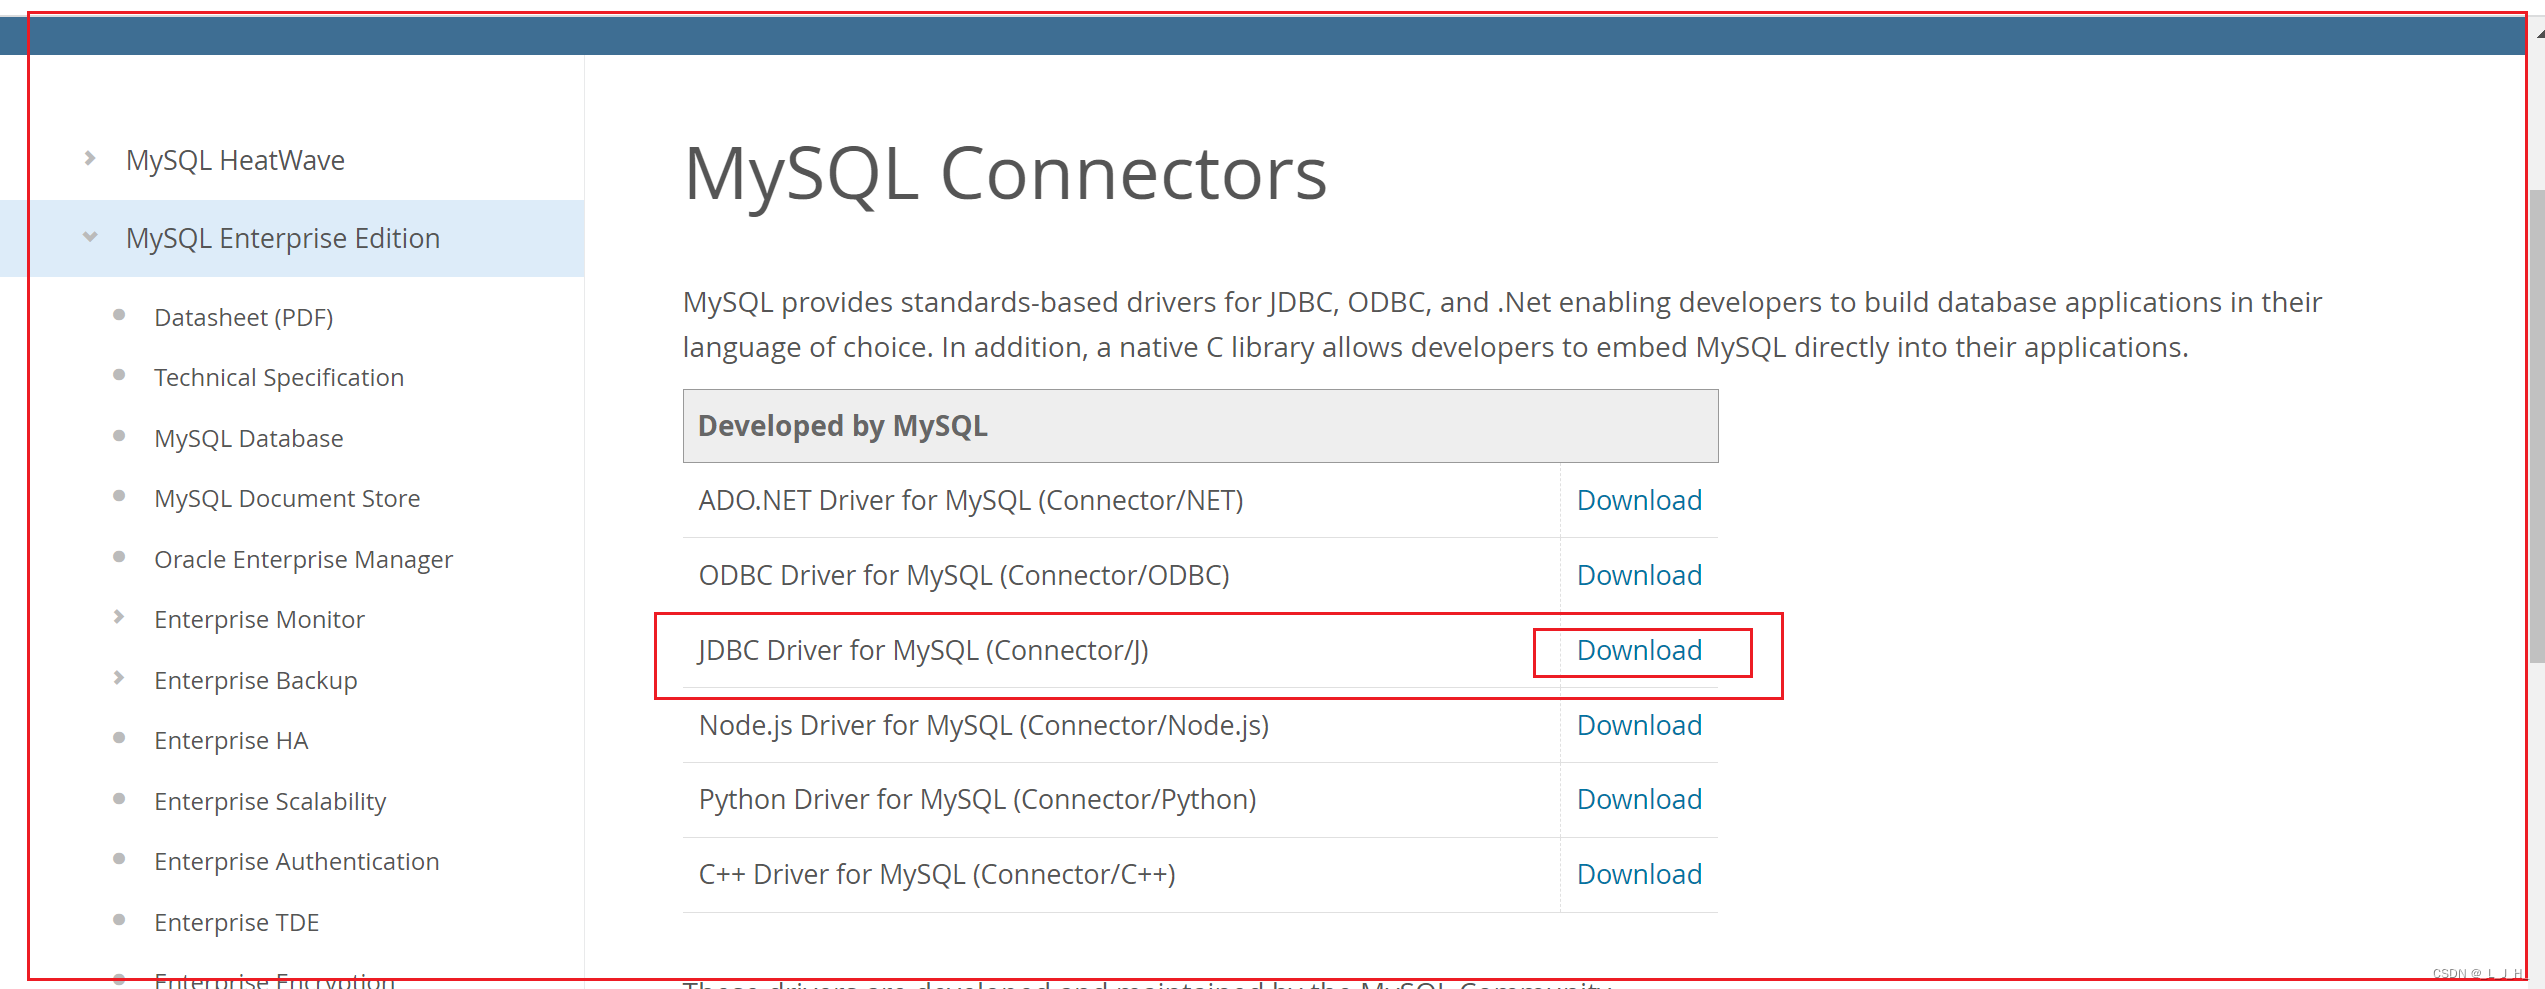The image size is (2545, 989).
Task: Open MySQL Document Store sidebar item
Action: tap(287, 498)
